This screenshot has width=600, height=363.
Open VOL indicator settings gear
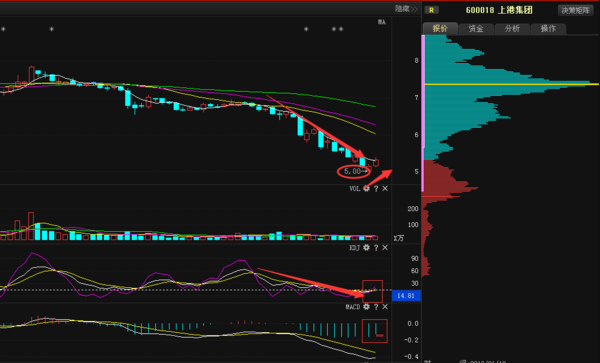(x=367, y=189)
